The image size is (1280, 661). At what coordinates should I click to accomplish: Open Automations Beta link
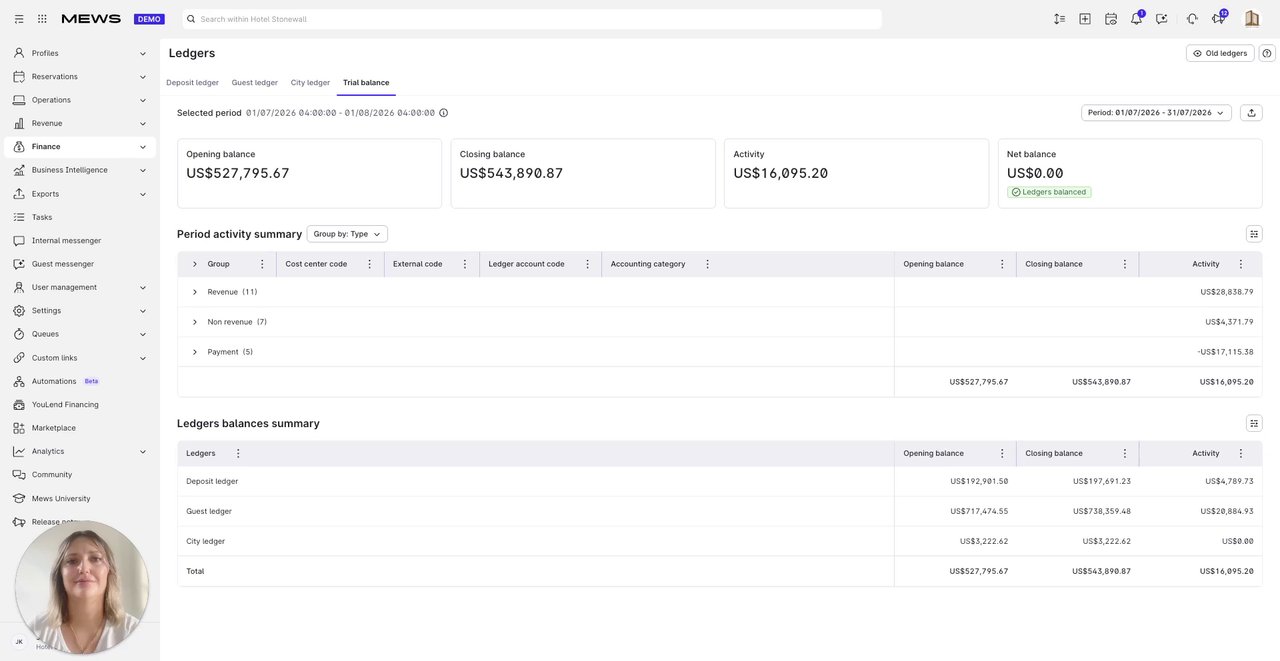80,381
